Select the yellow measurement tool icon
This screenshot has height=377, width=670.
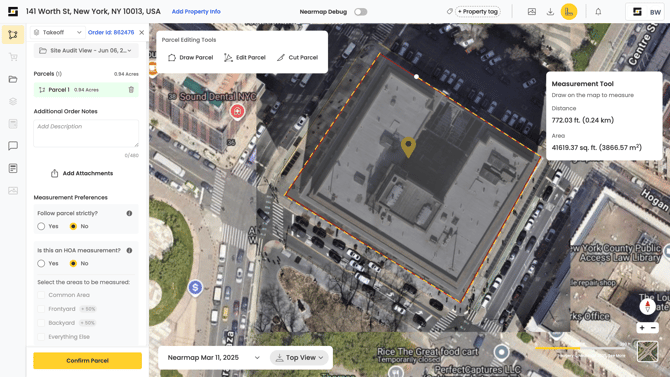[x=569, y=12]
